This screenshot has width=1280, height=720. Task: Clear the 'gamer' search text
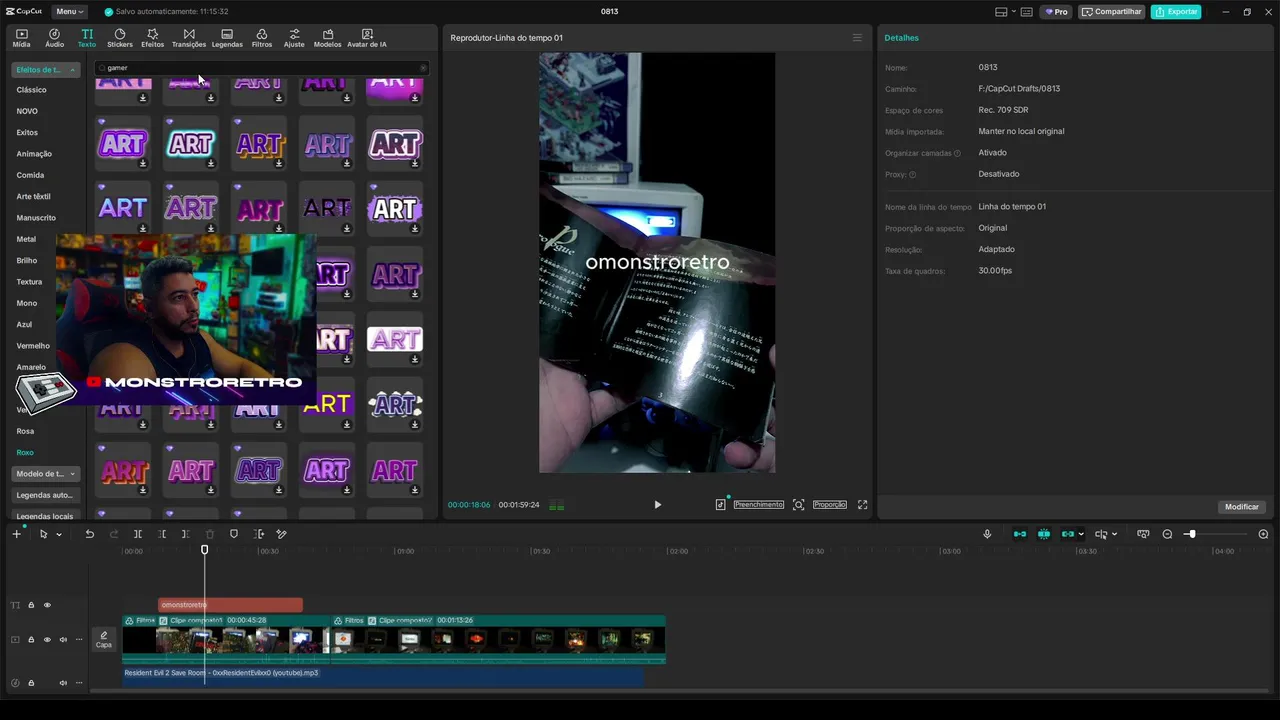[423, 68]
